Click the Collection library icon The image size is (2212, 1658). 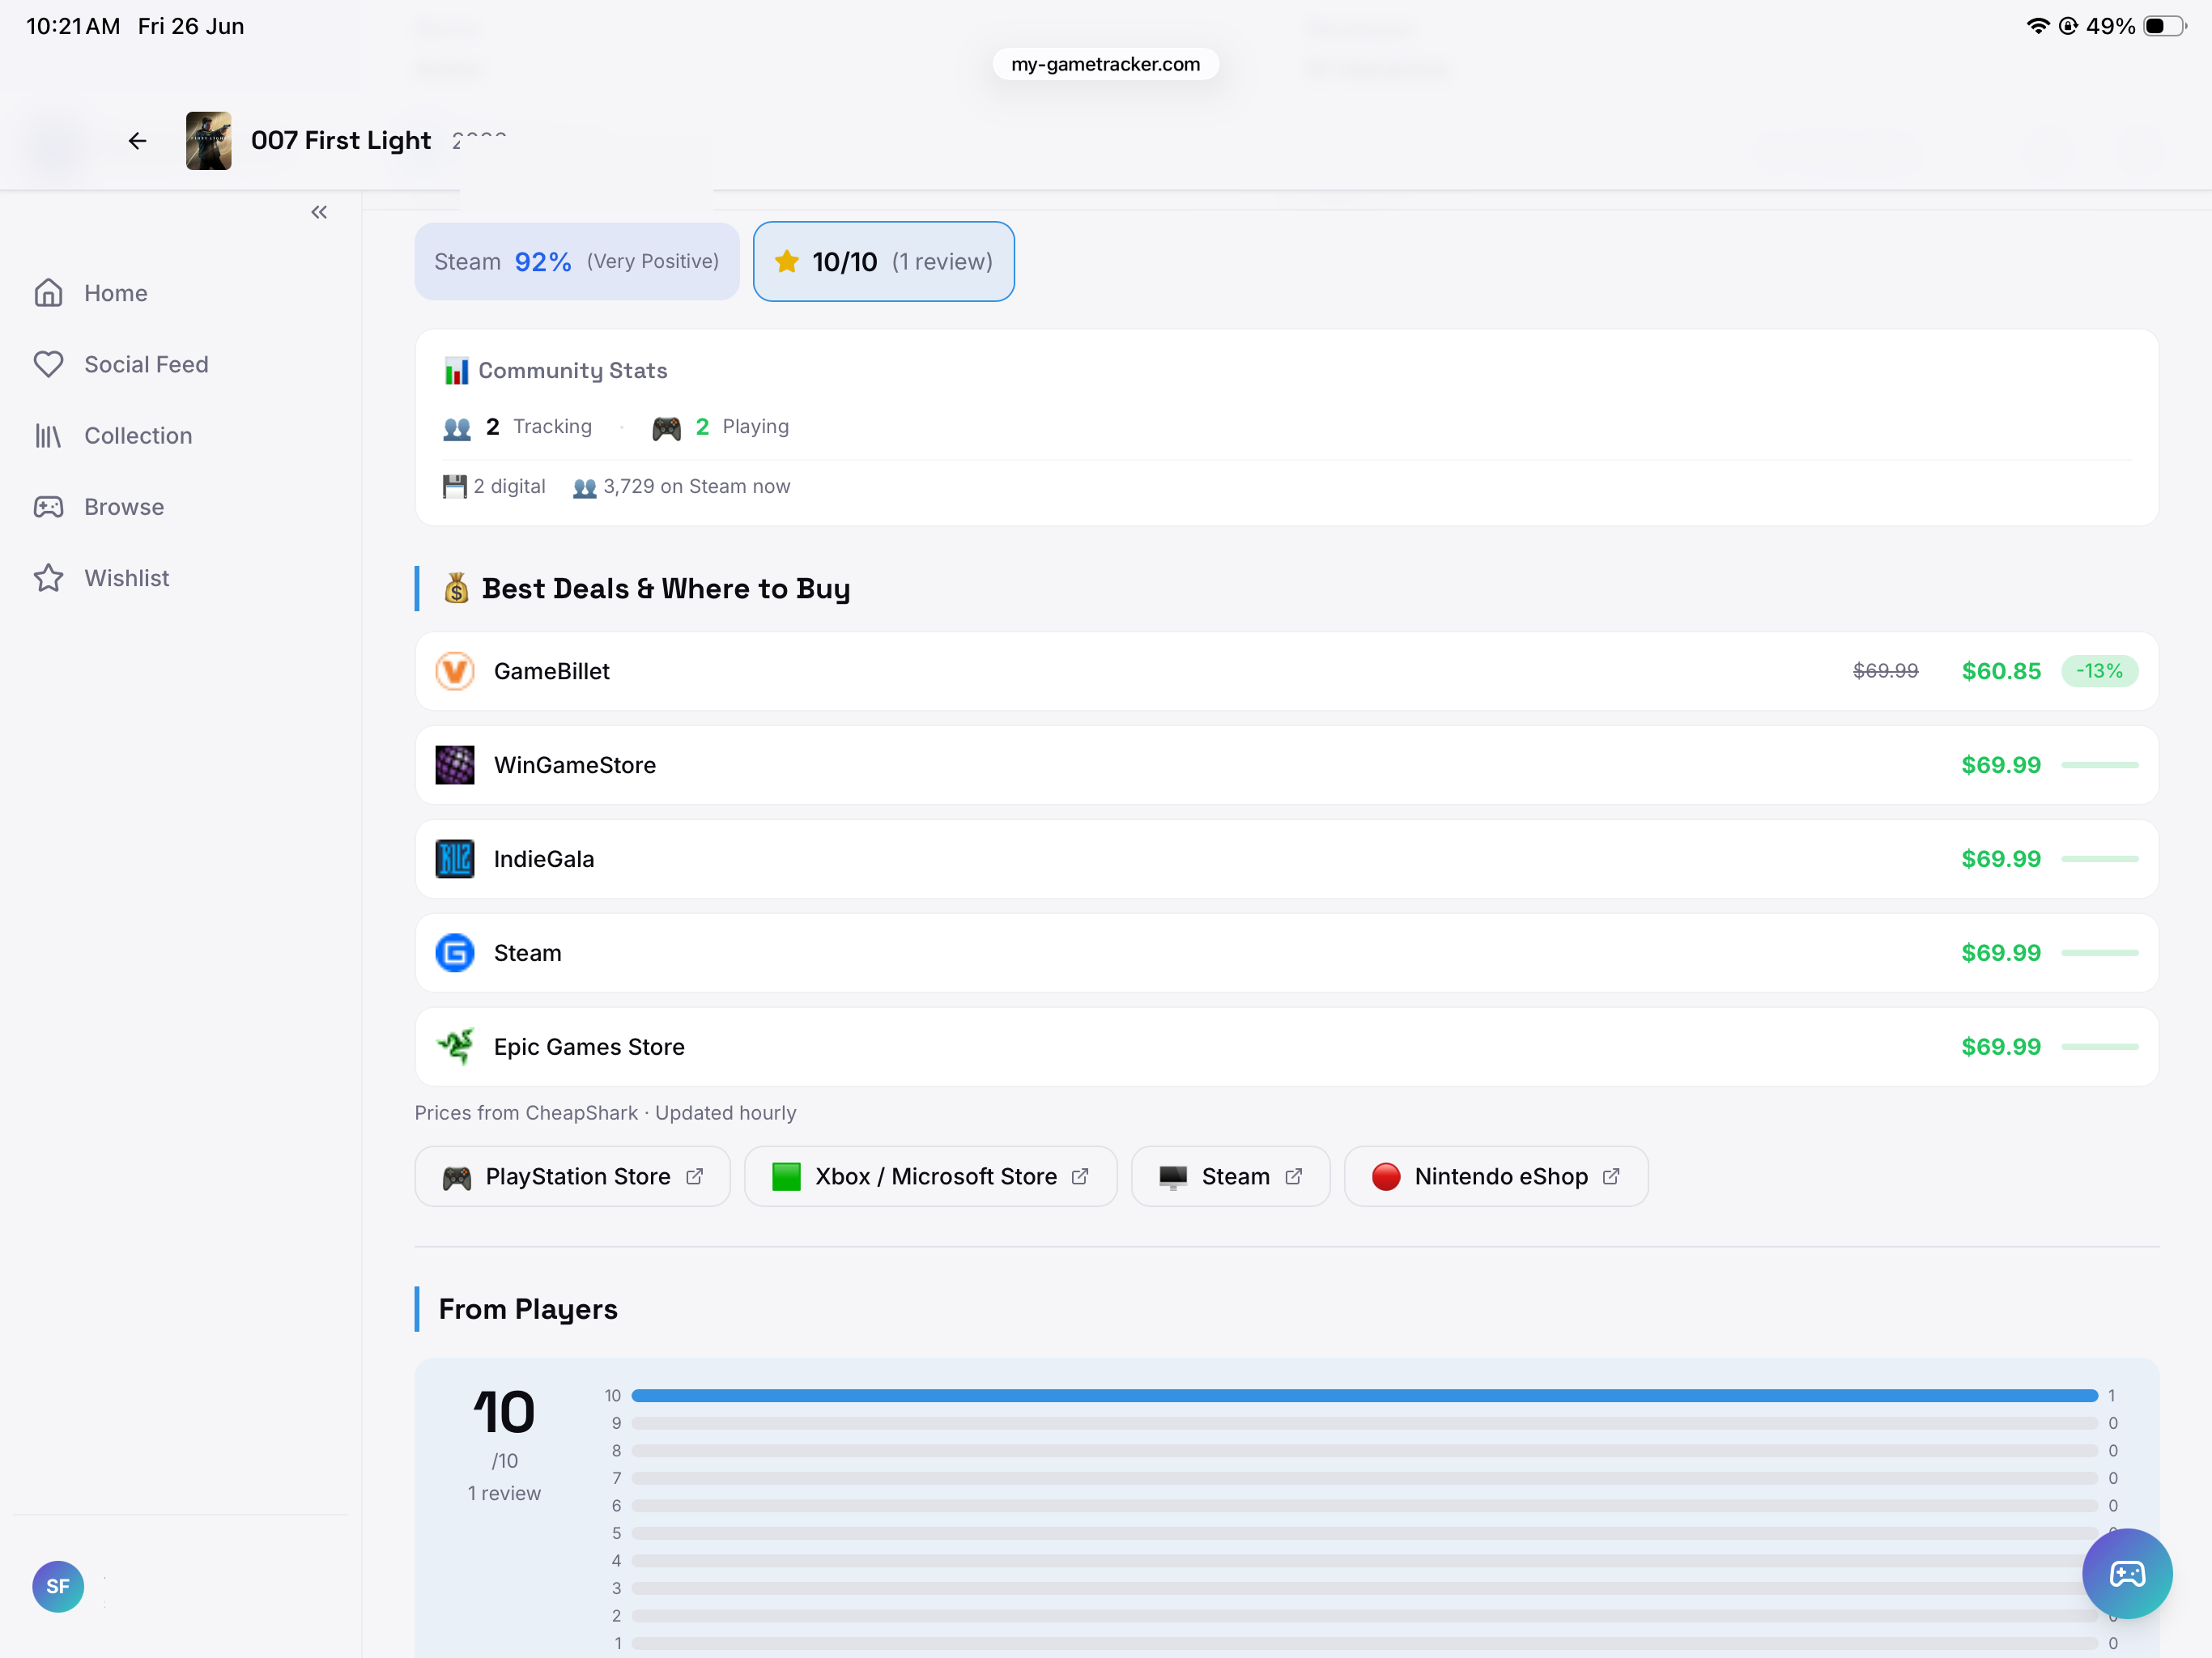click(x=48, y=436)
